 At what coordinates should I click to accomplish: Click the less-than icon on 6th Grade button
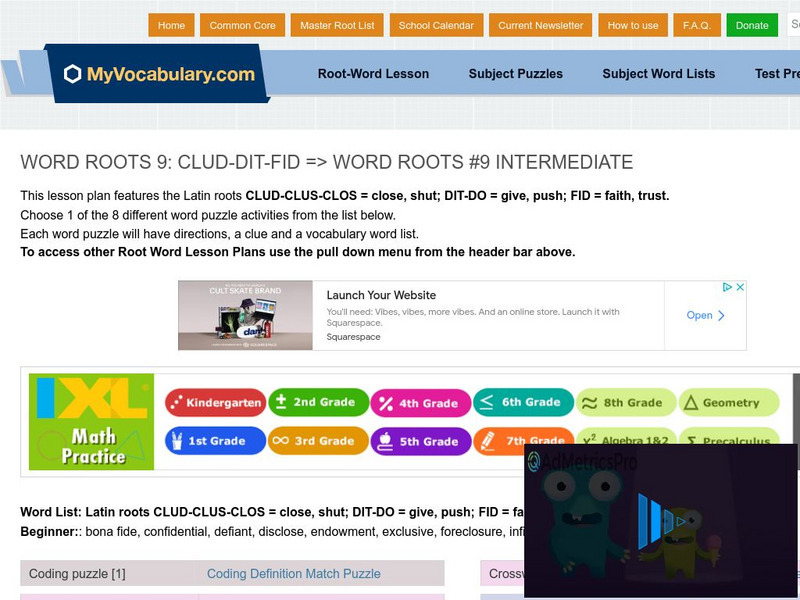click(487, 403)
